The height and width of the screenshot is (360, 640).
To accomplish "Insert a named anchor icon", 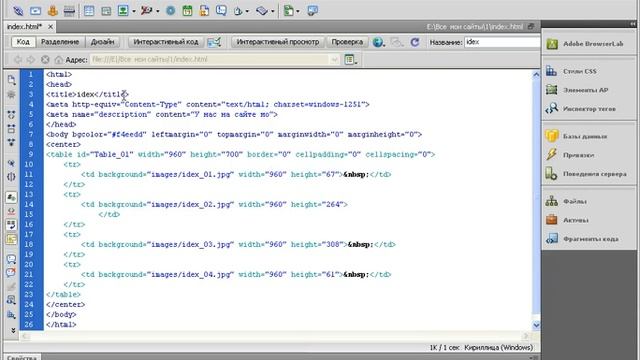I will pyautogui.click(x=53, y=11).
